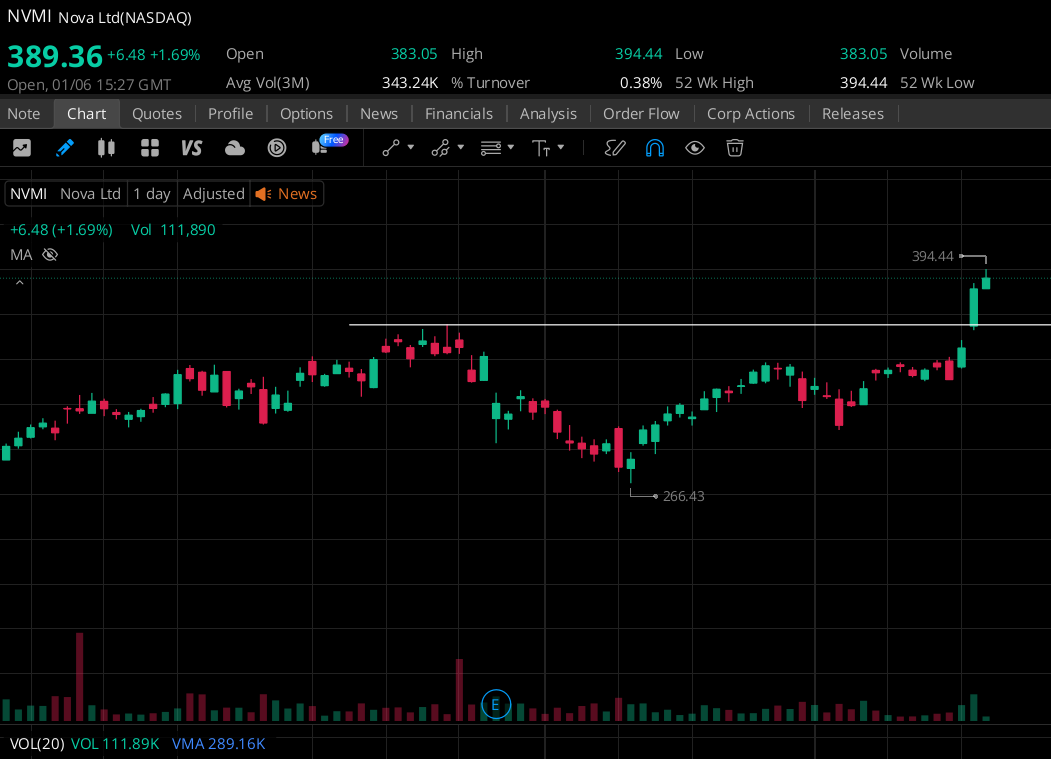Toggle drawings visibility with eye icon
1051x759 pixels.
pyautogui.click(x=695, y=147)
